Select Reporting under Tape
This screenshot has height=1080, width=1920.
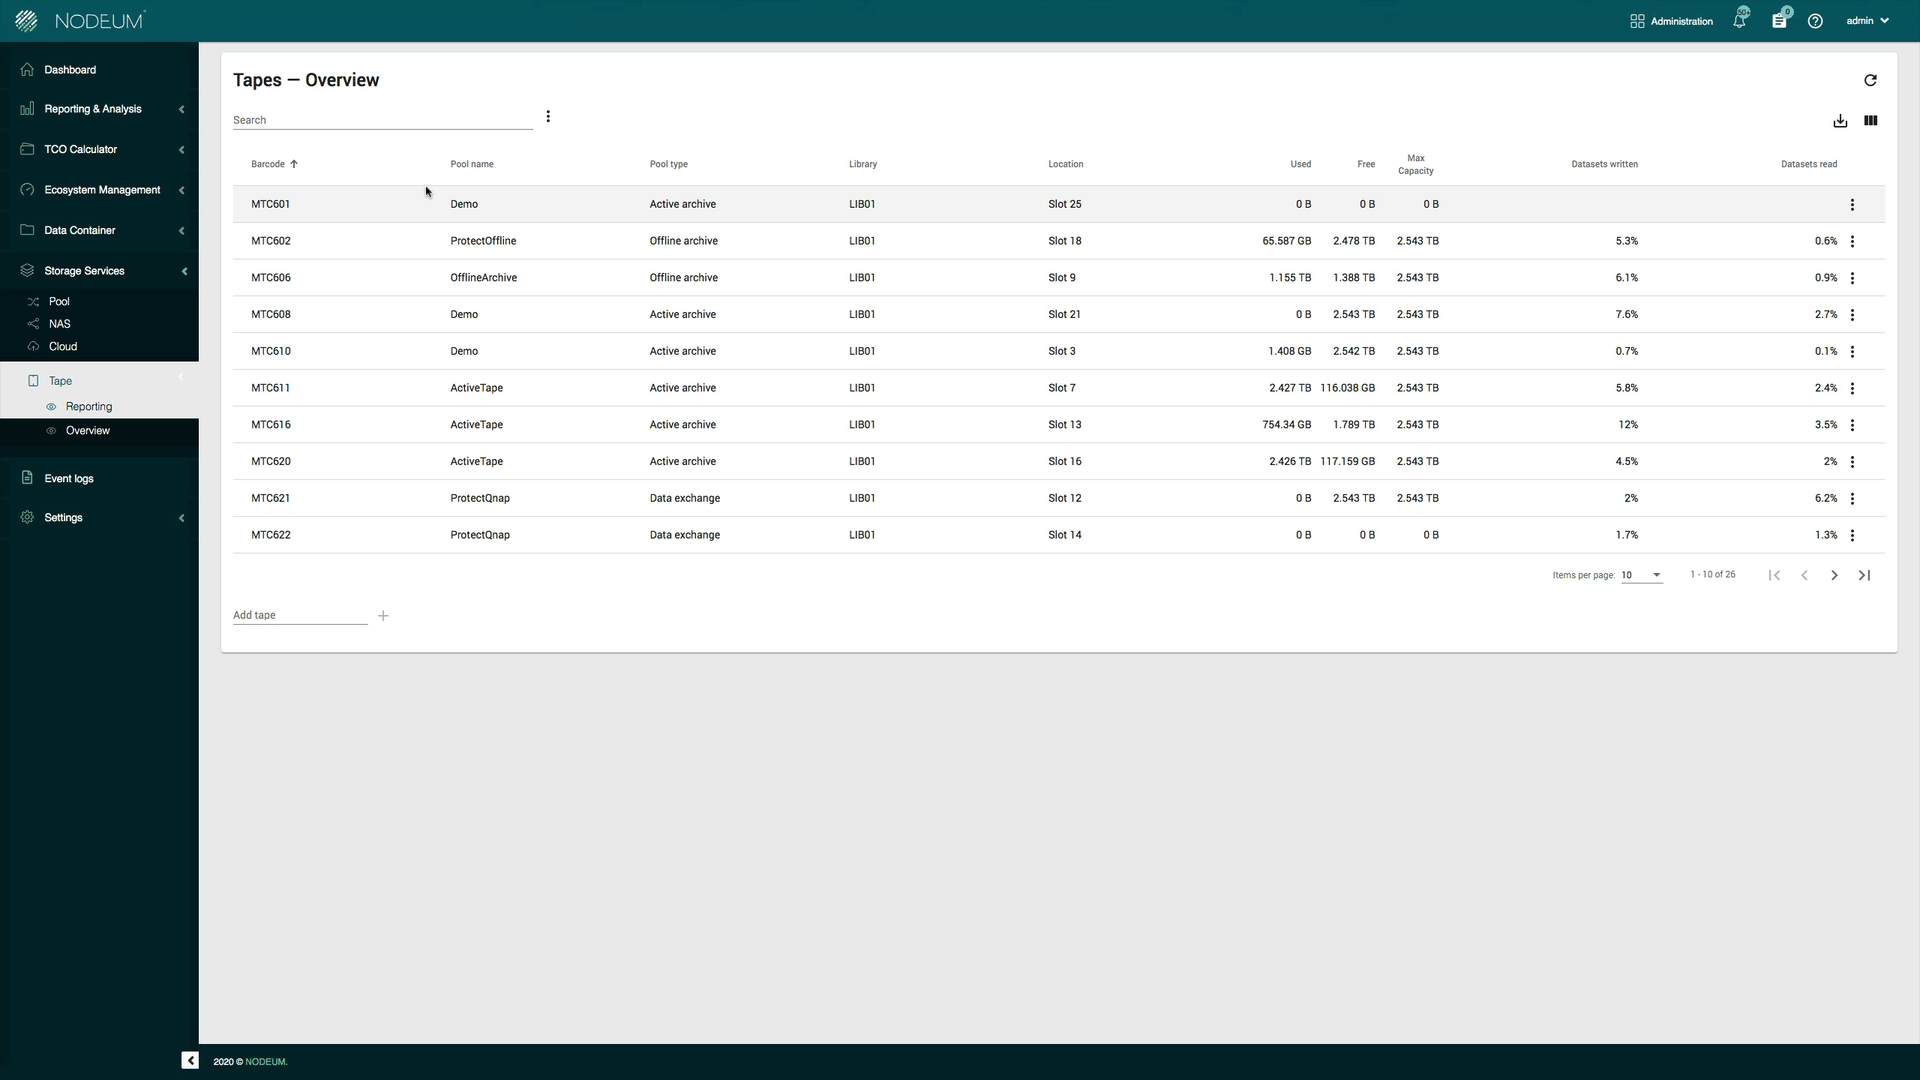point(89,406)
